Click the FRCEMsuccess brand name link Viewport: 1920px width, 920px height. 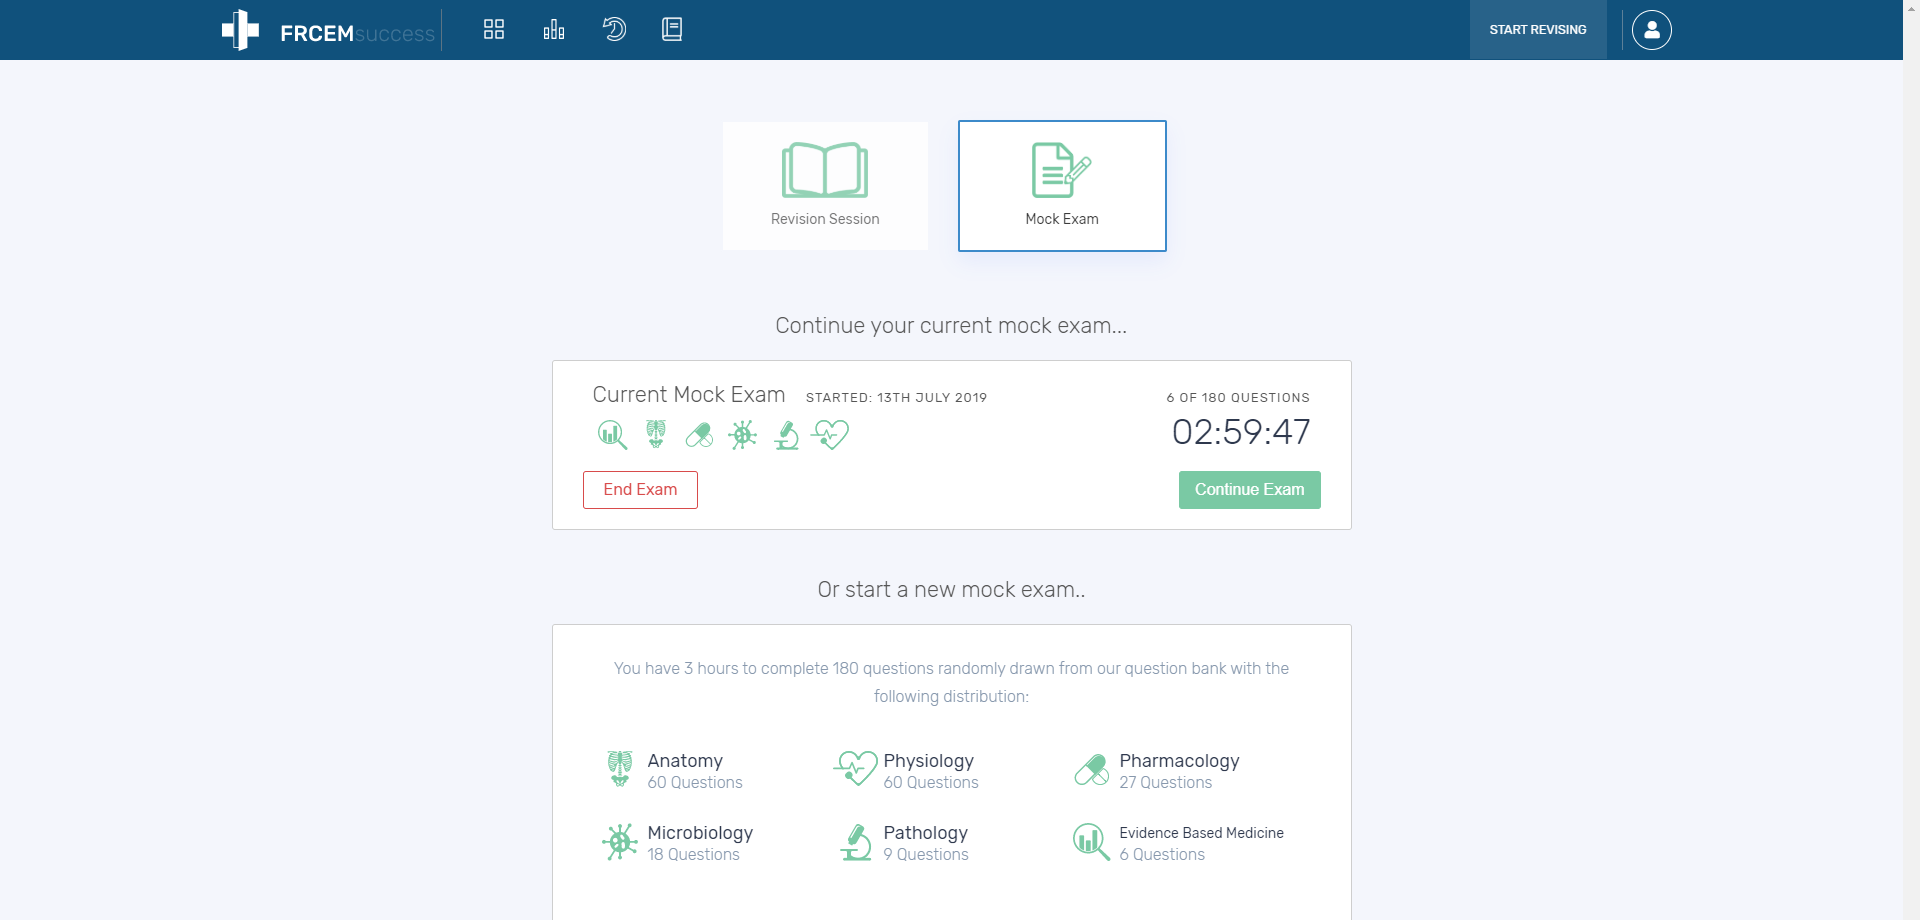pyautogui.click(x=358, y=34)
